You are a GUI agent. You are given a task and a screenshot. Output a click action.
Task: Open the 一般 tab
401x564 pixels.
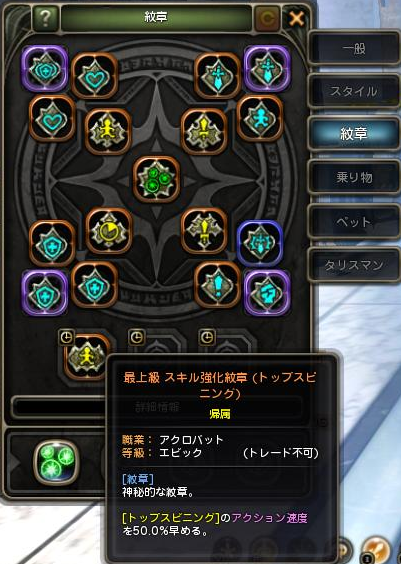pos(354,48)
